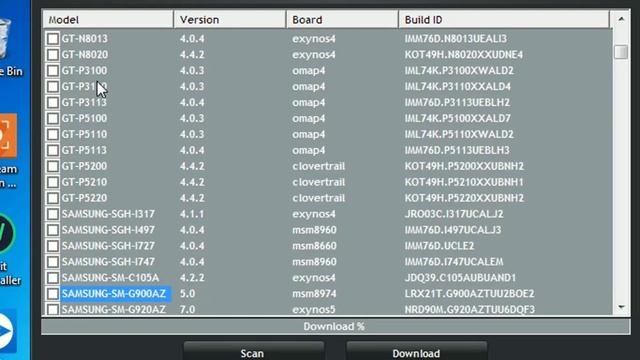This screenshot has width=640, height=360.
Task: Click the Download % progress bar
Action: click(x=335, y=327)
